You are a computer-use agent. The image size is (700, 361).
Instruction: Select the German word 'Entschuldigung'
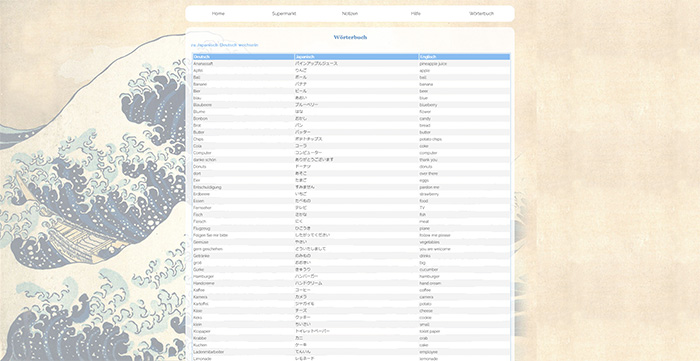(x=207, y=187)
